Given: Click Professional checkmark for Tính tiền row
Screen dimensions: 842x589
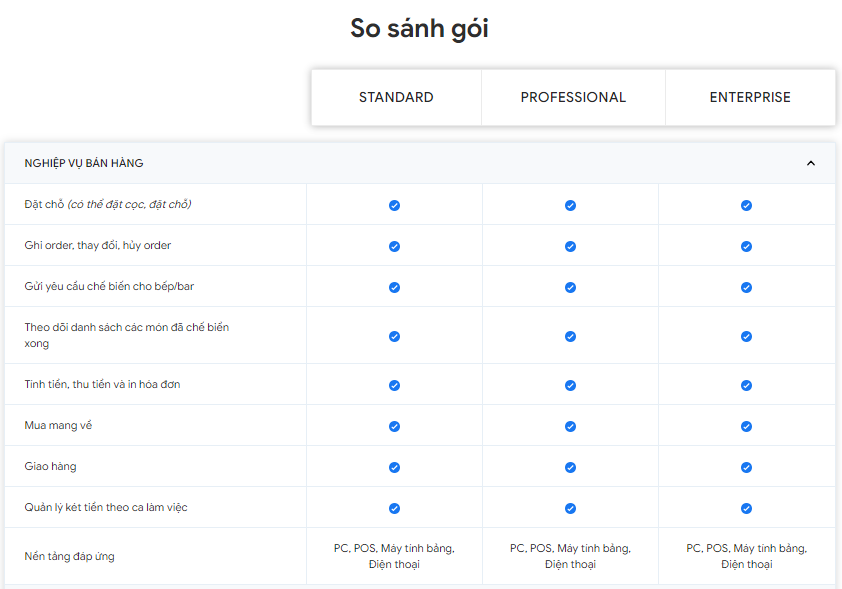Looking at the screenshot, I should (x=570, y=385).
